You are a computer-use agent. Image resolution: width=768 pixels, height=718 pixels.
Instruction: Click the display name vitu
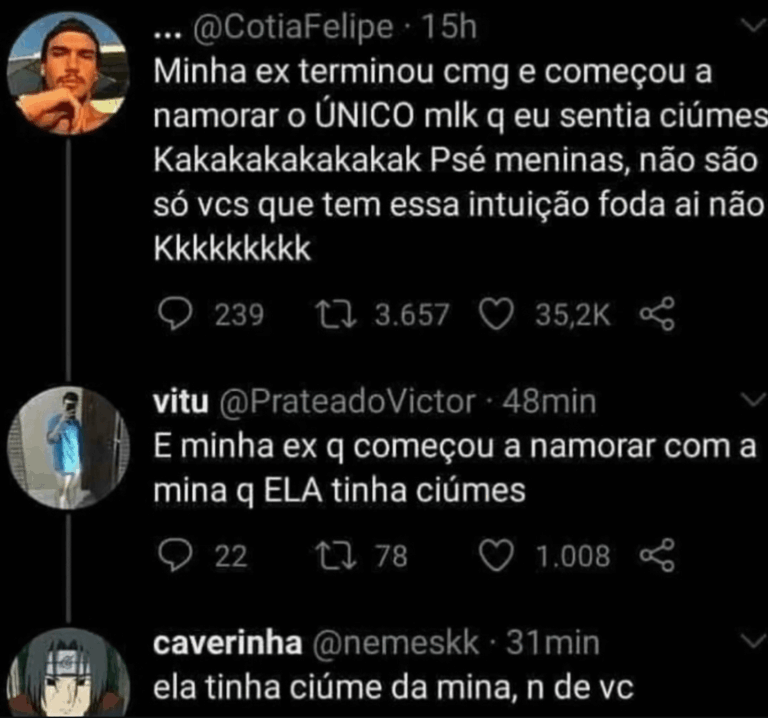coord(178,403)
